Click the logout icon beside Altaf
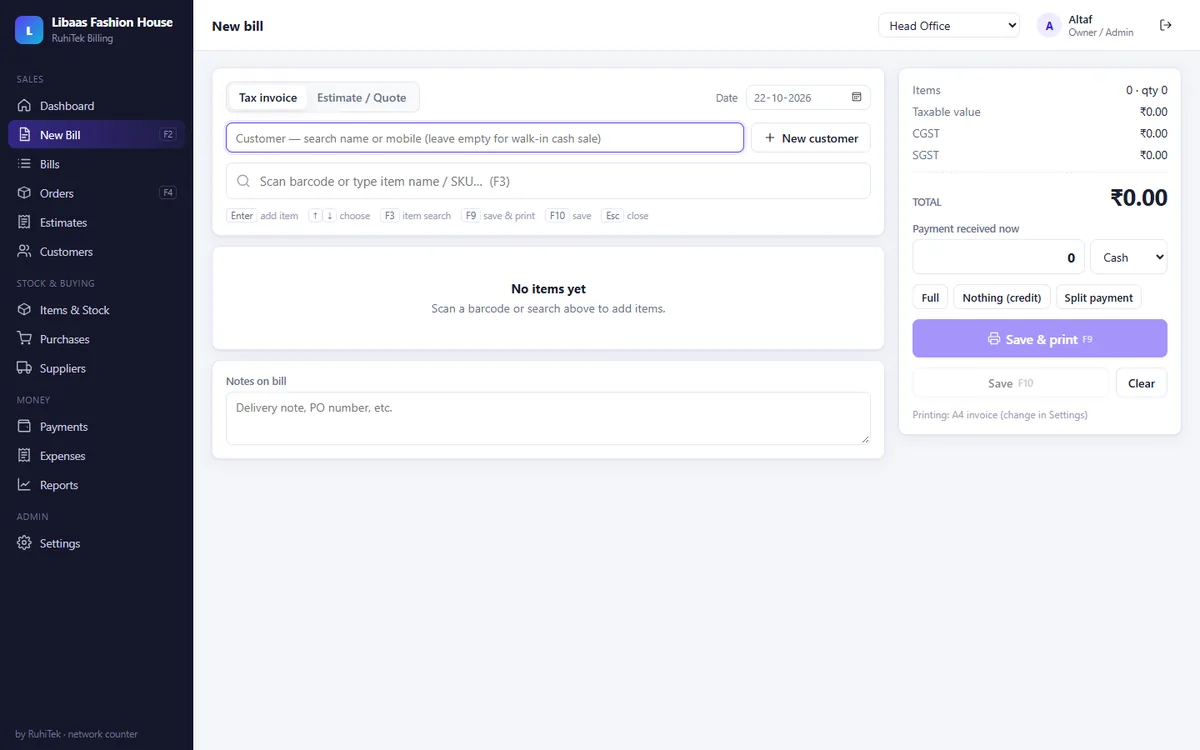1200x750 pixels. point(1165,26)
